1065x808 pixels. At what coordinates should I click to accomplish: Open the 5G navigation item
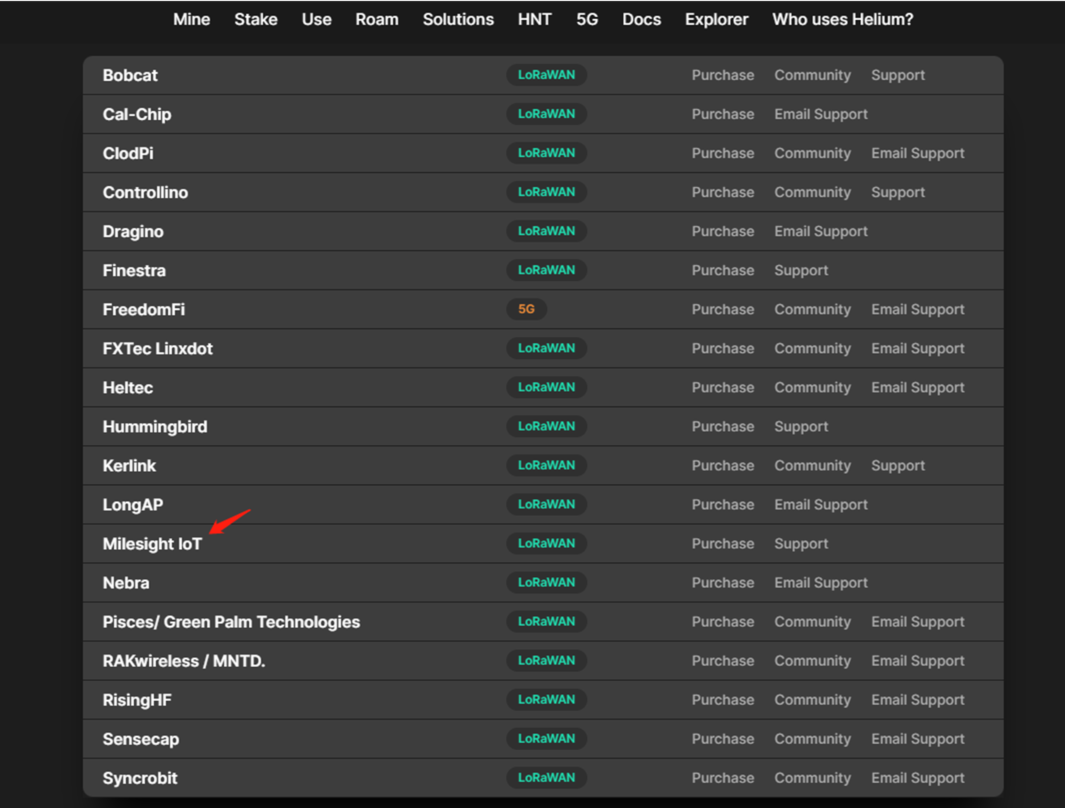[x=588, y=20]
